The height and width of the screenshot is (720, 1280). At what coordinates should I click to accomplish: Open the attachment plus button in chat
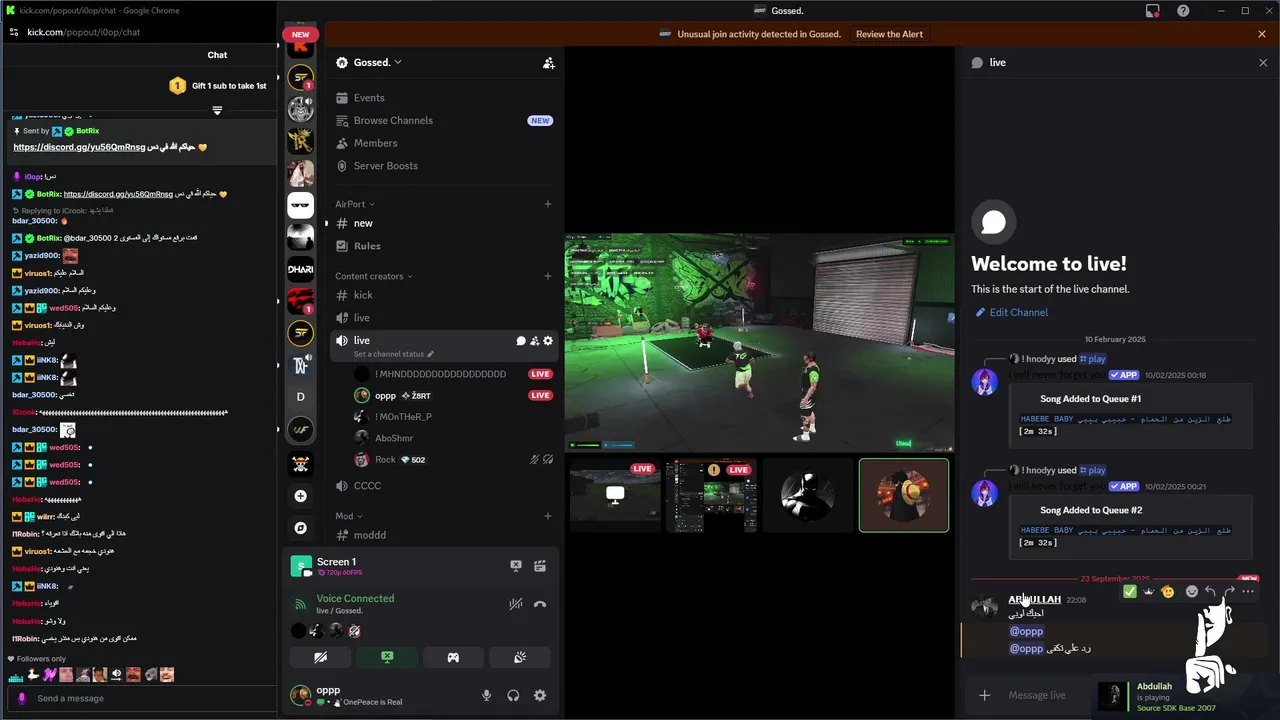985,695
